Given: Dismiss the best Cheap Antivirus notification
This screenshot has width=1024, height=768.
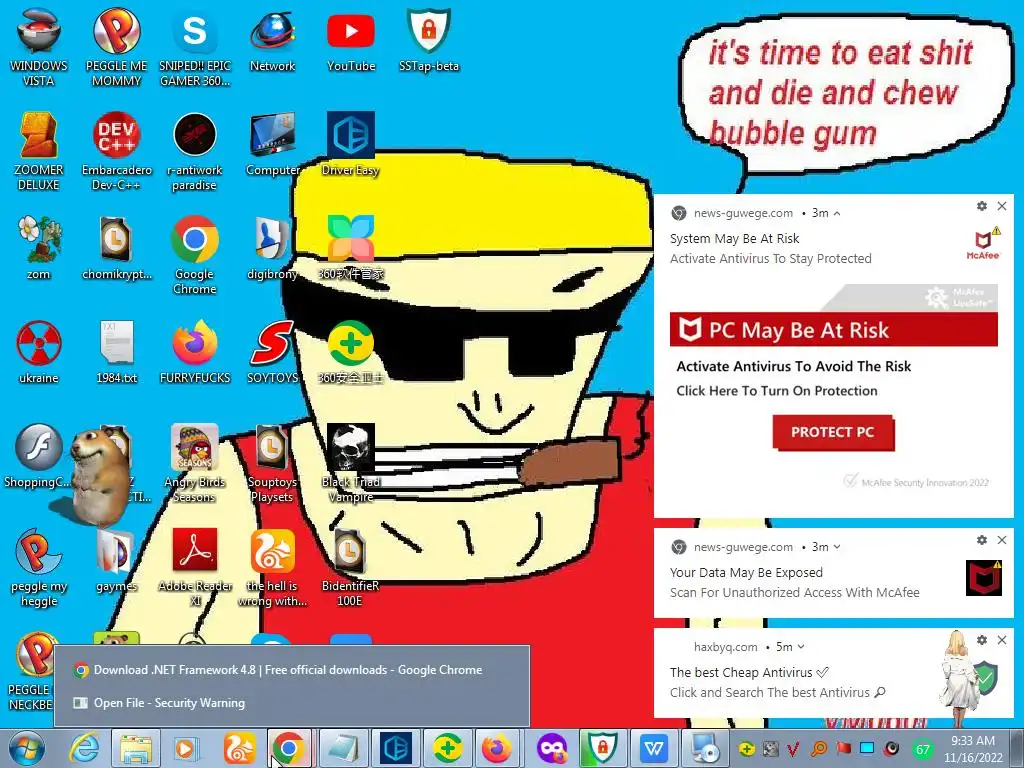Looking at the screenshot, I should [1002, 640].
